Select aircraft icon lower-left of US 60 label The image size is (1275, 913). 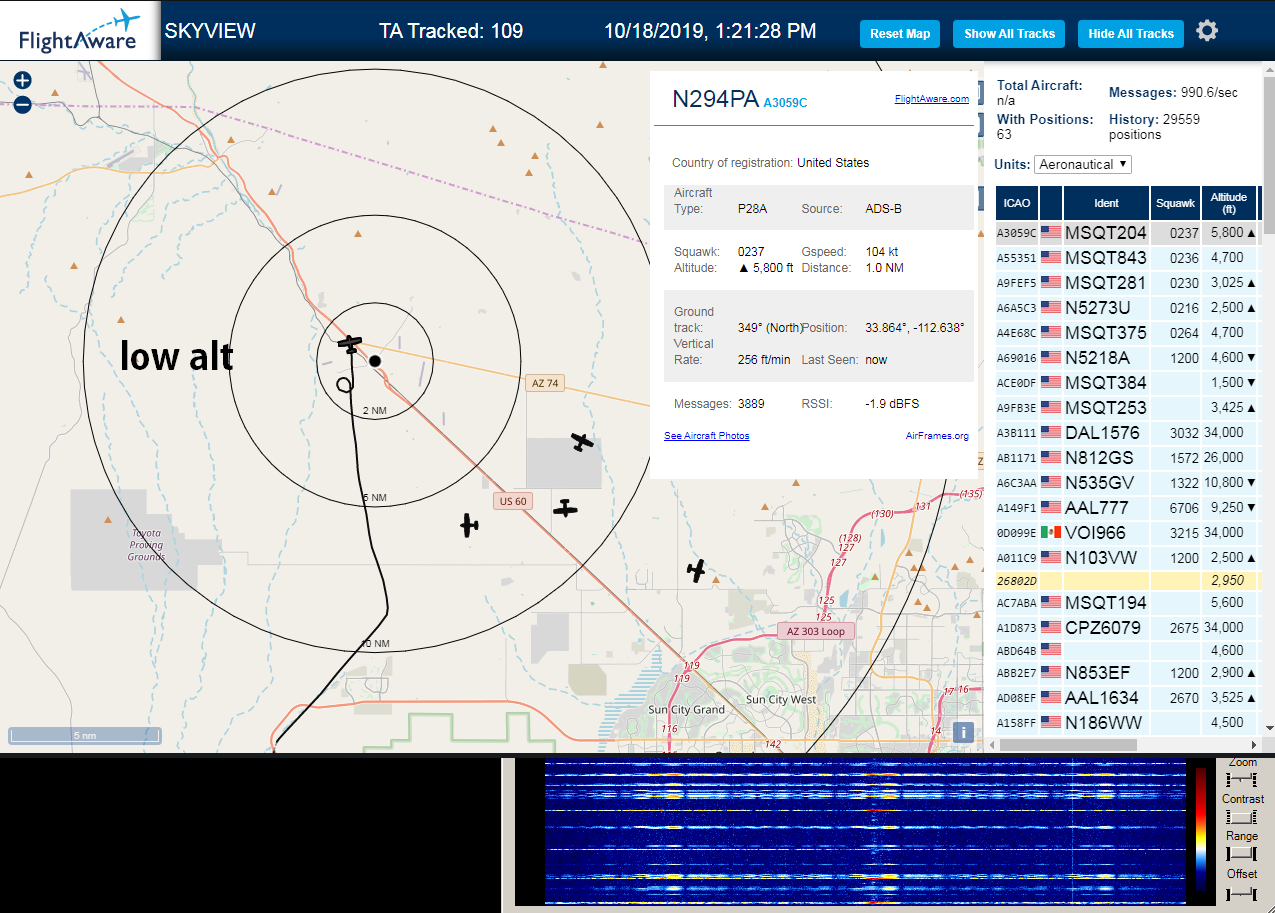469,524
